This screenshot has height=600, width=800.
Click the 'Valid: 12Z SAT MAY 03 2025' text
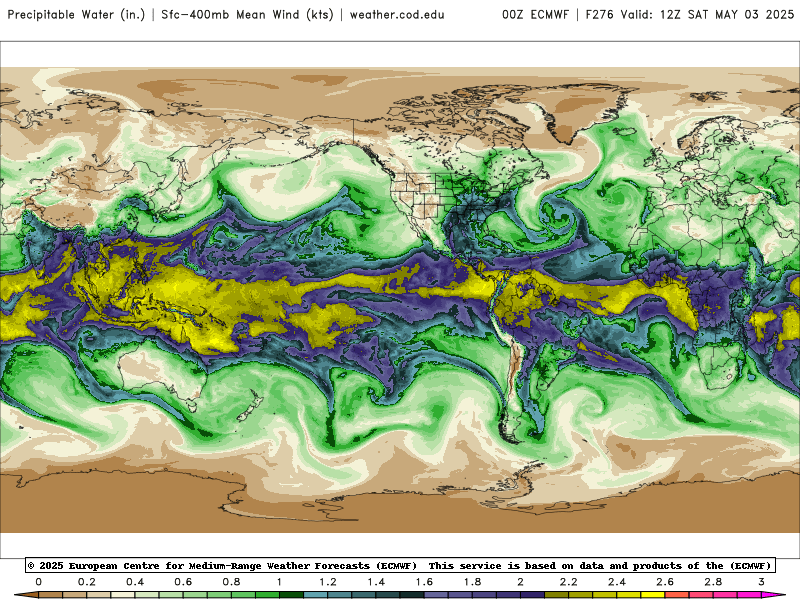pyautogui.click(x=707, y=15)
